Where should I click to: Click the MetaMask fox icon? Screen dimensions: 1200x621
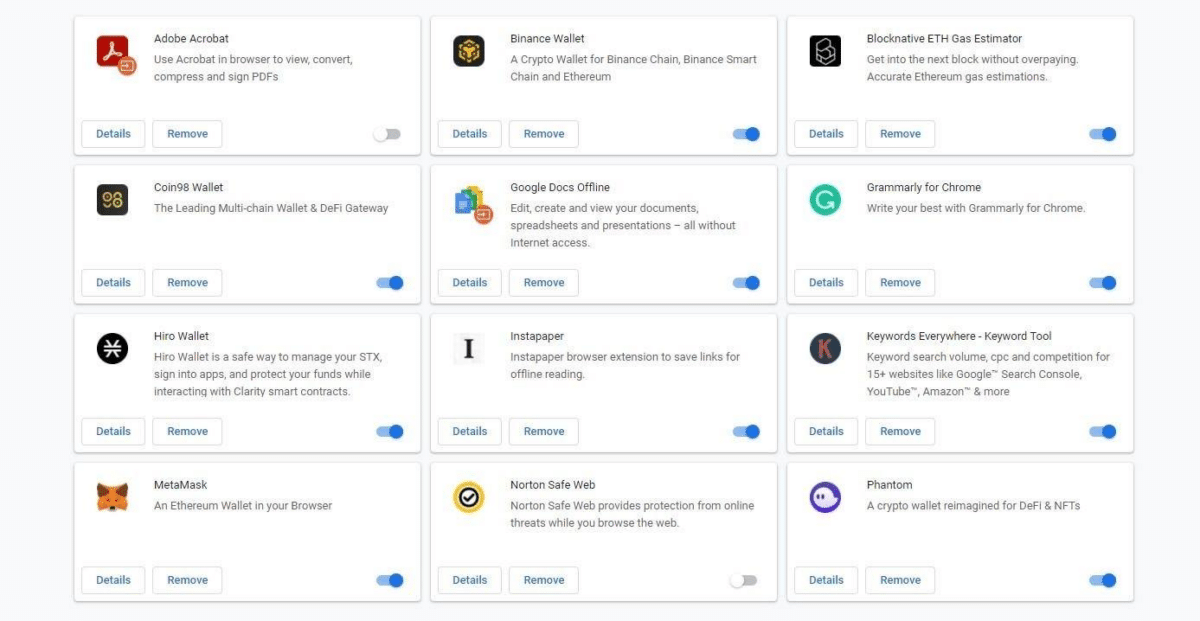point(112,497)
